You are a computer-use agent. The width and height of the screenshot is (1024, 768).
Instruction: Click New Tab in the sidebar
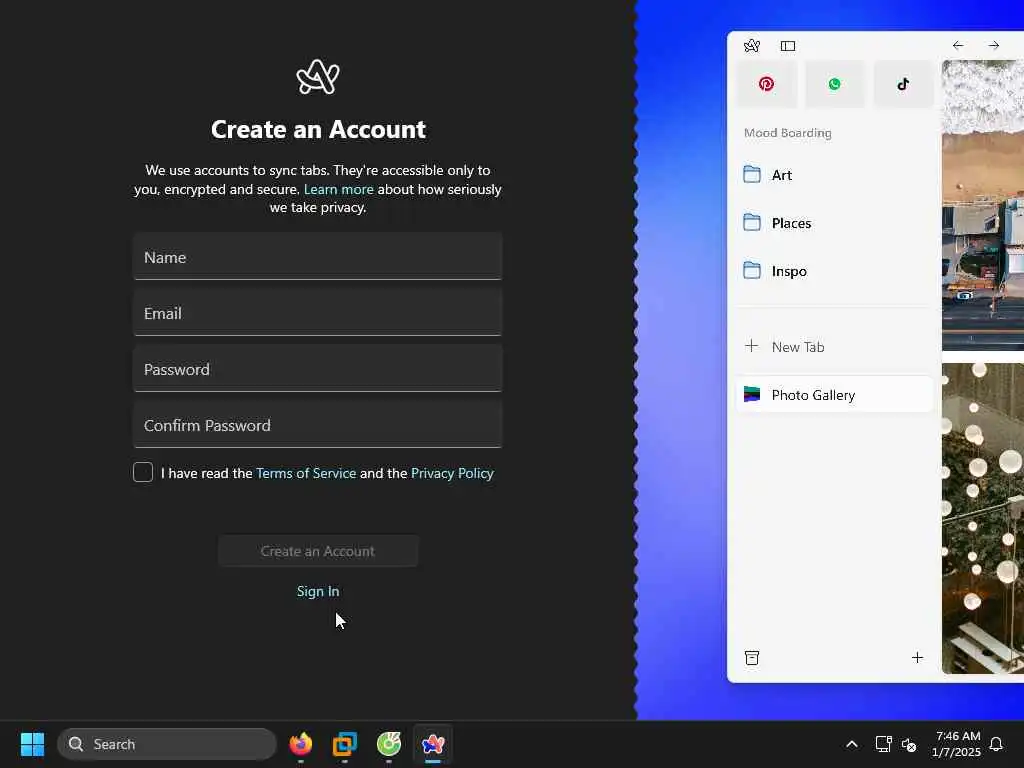pos(835,347)
